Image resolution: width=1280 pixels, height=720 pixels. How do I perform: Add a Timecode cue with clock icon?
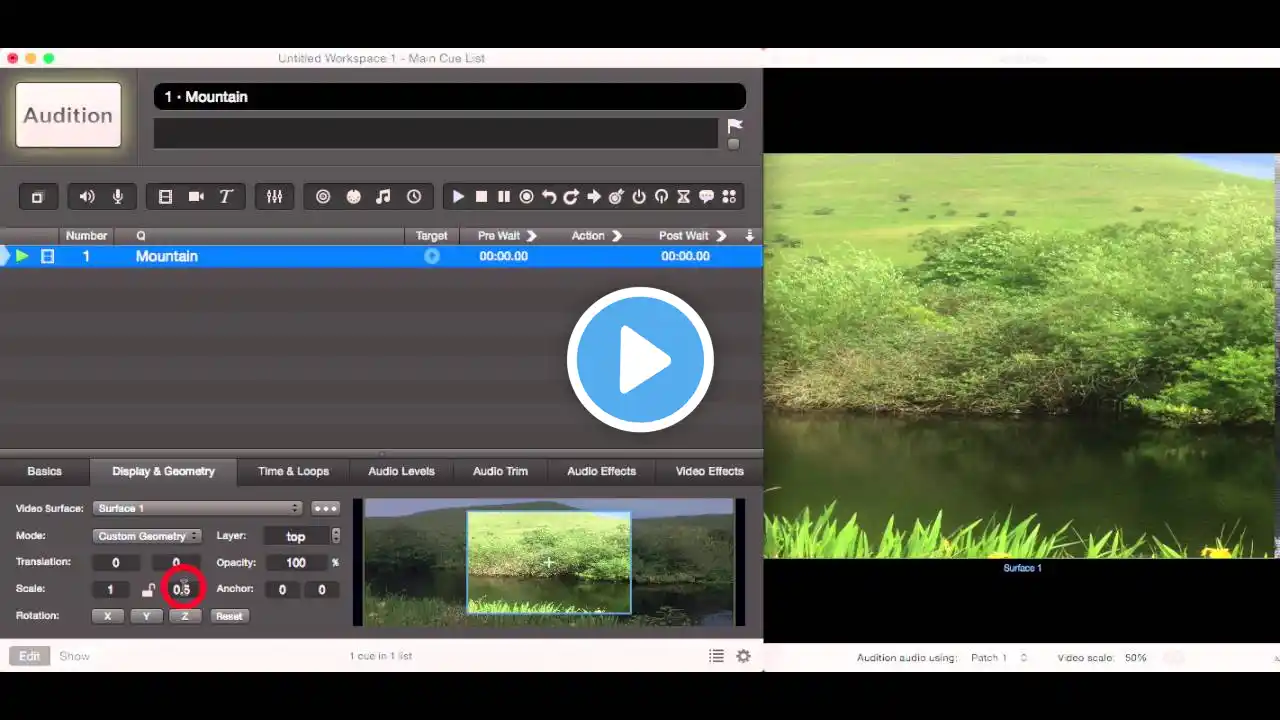tap(414, 197)
